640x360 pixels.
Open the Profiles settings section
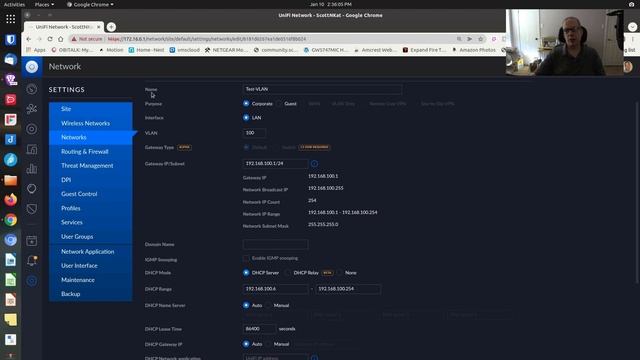click(91, 208)
